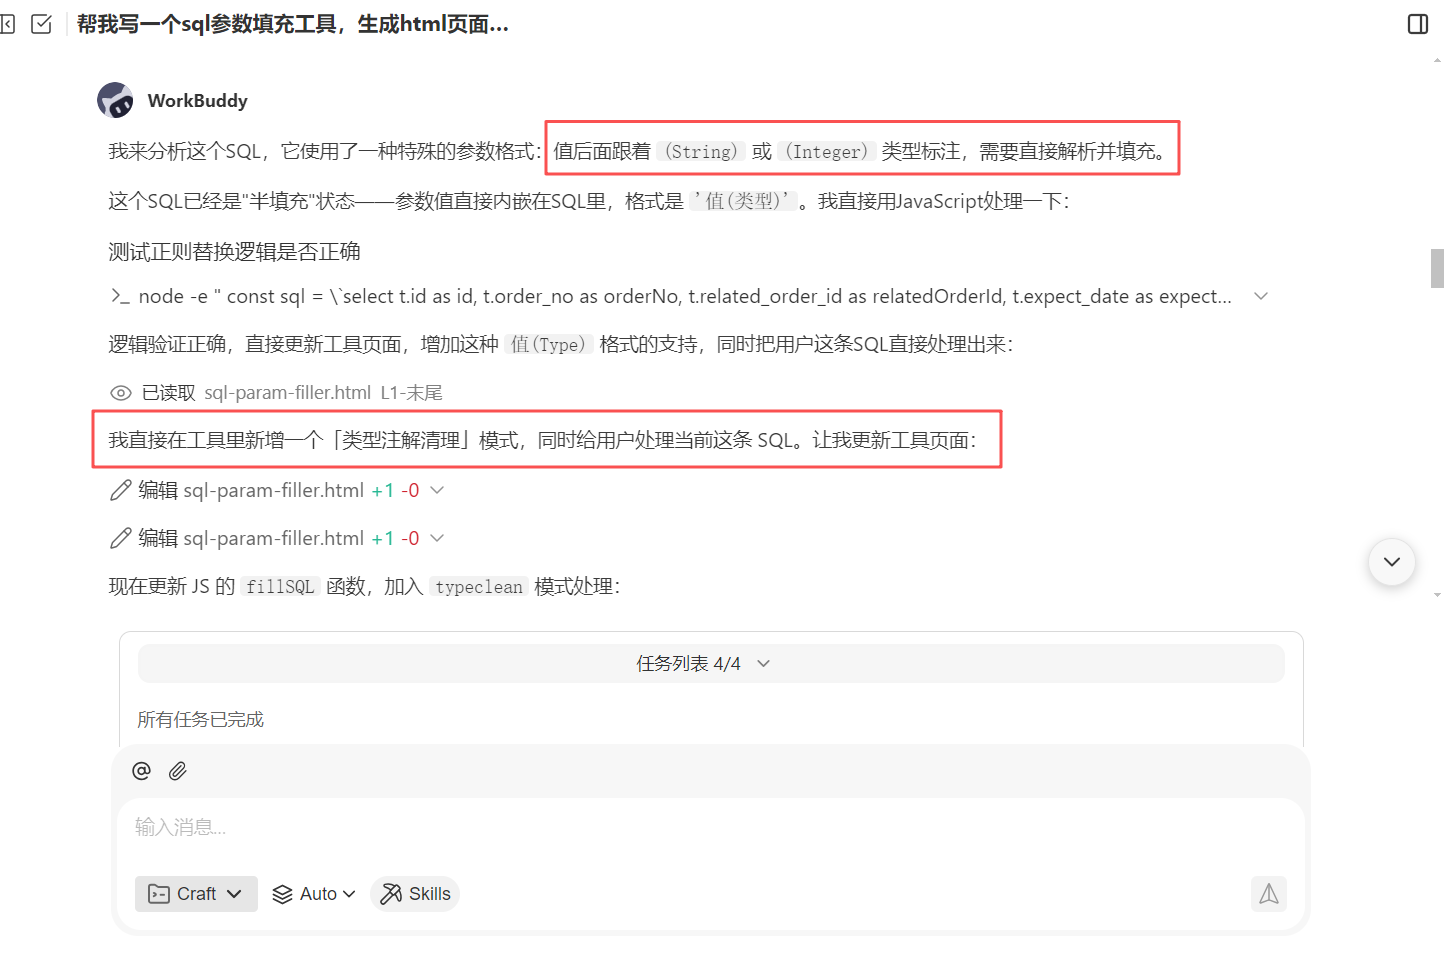The image size is (1446, 957).
Task: Click the node -e const sql command line
Action: click(x=685, y=296)
